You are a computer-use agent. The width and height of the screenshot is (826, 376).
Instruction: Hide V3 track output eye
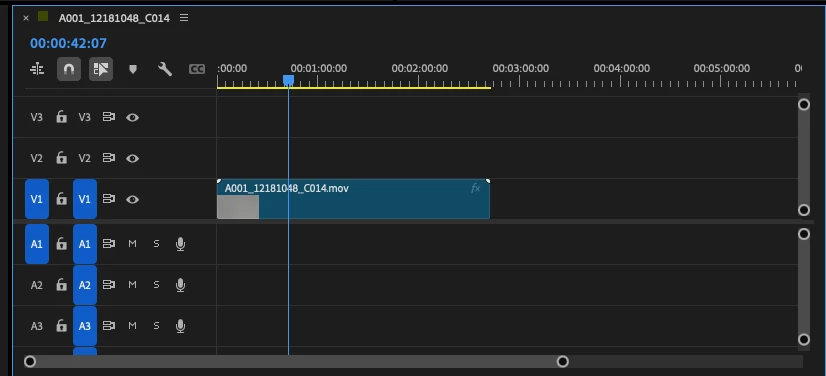tap(132, 117)
